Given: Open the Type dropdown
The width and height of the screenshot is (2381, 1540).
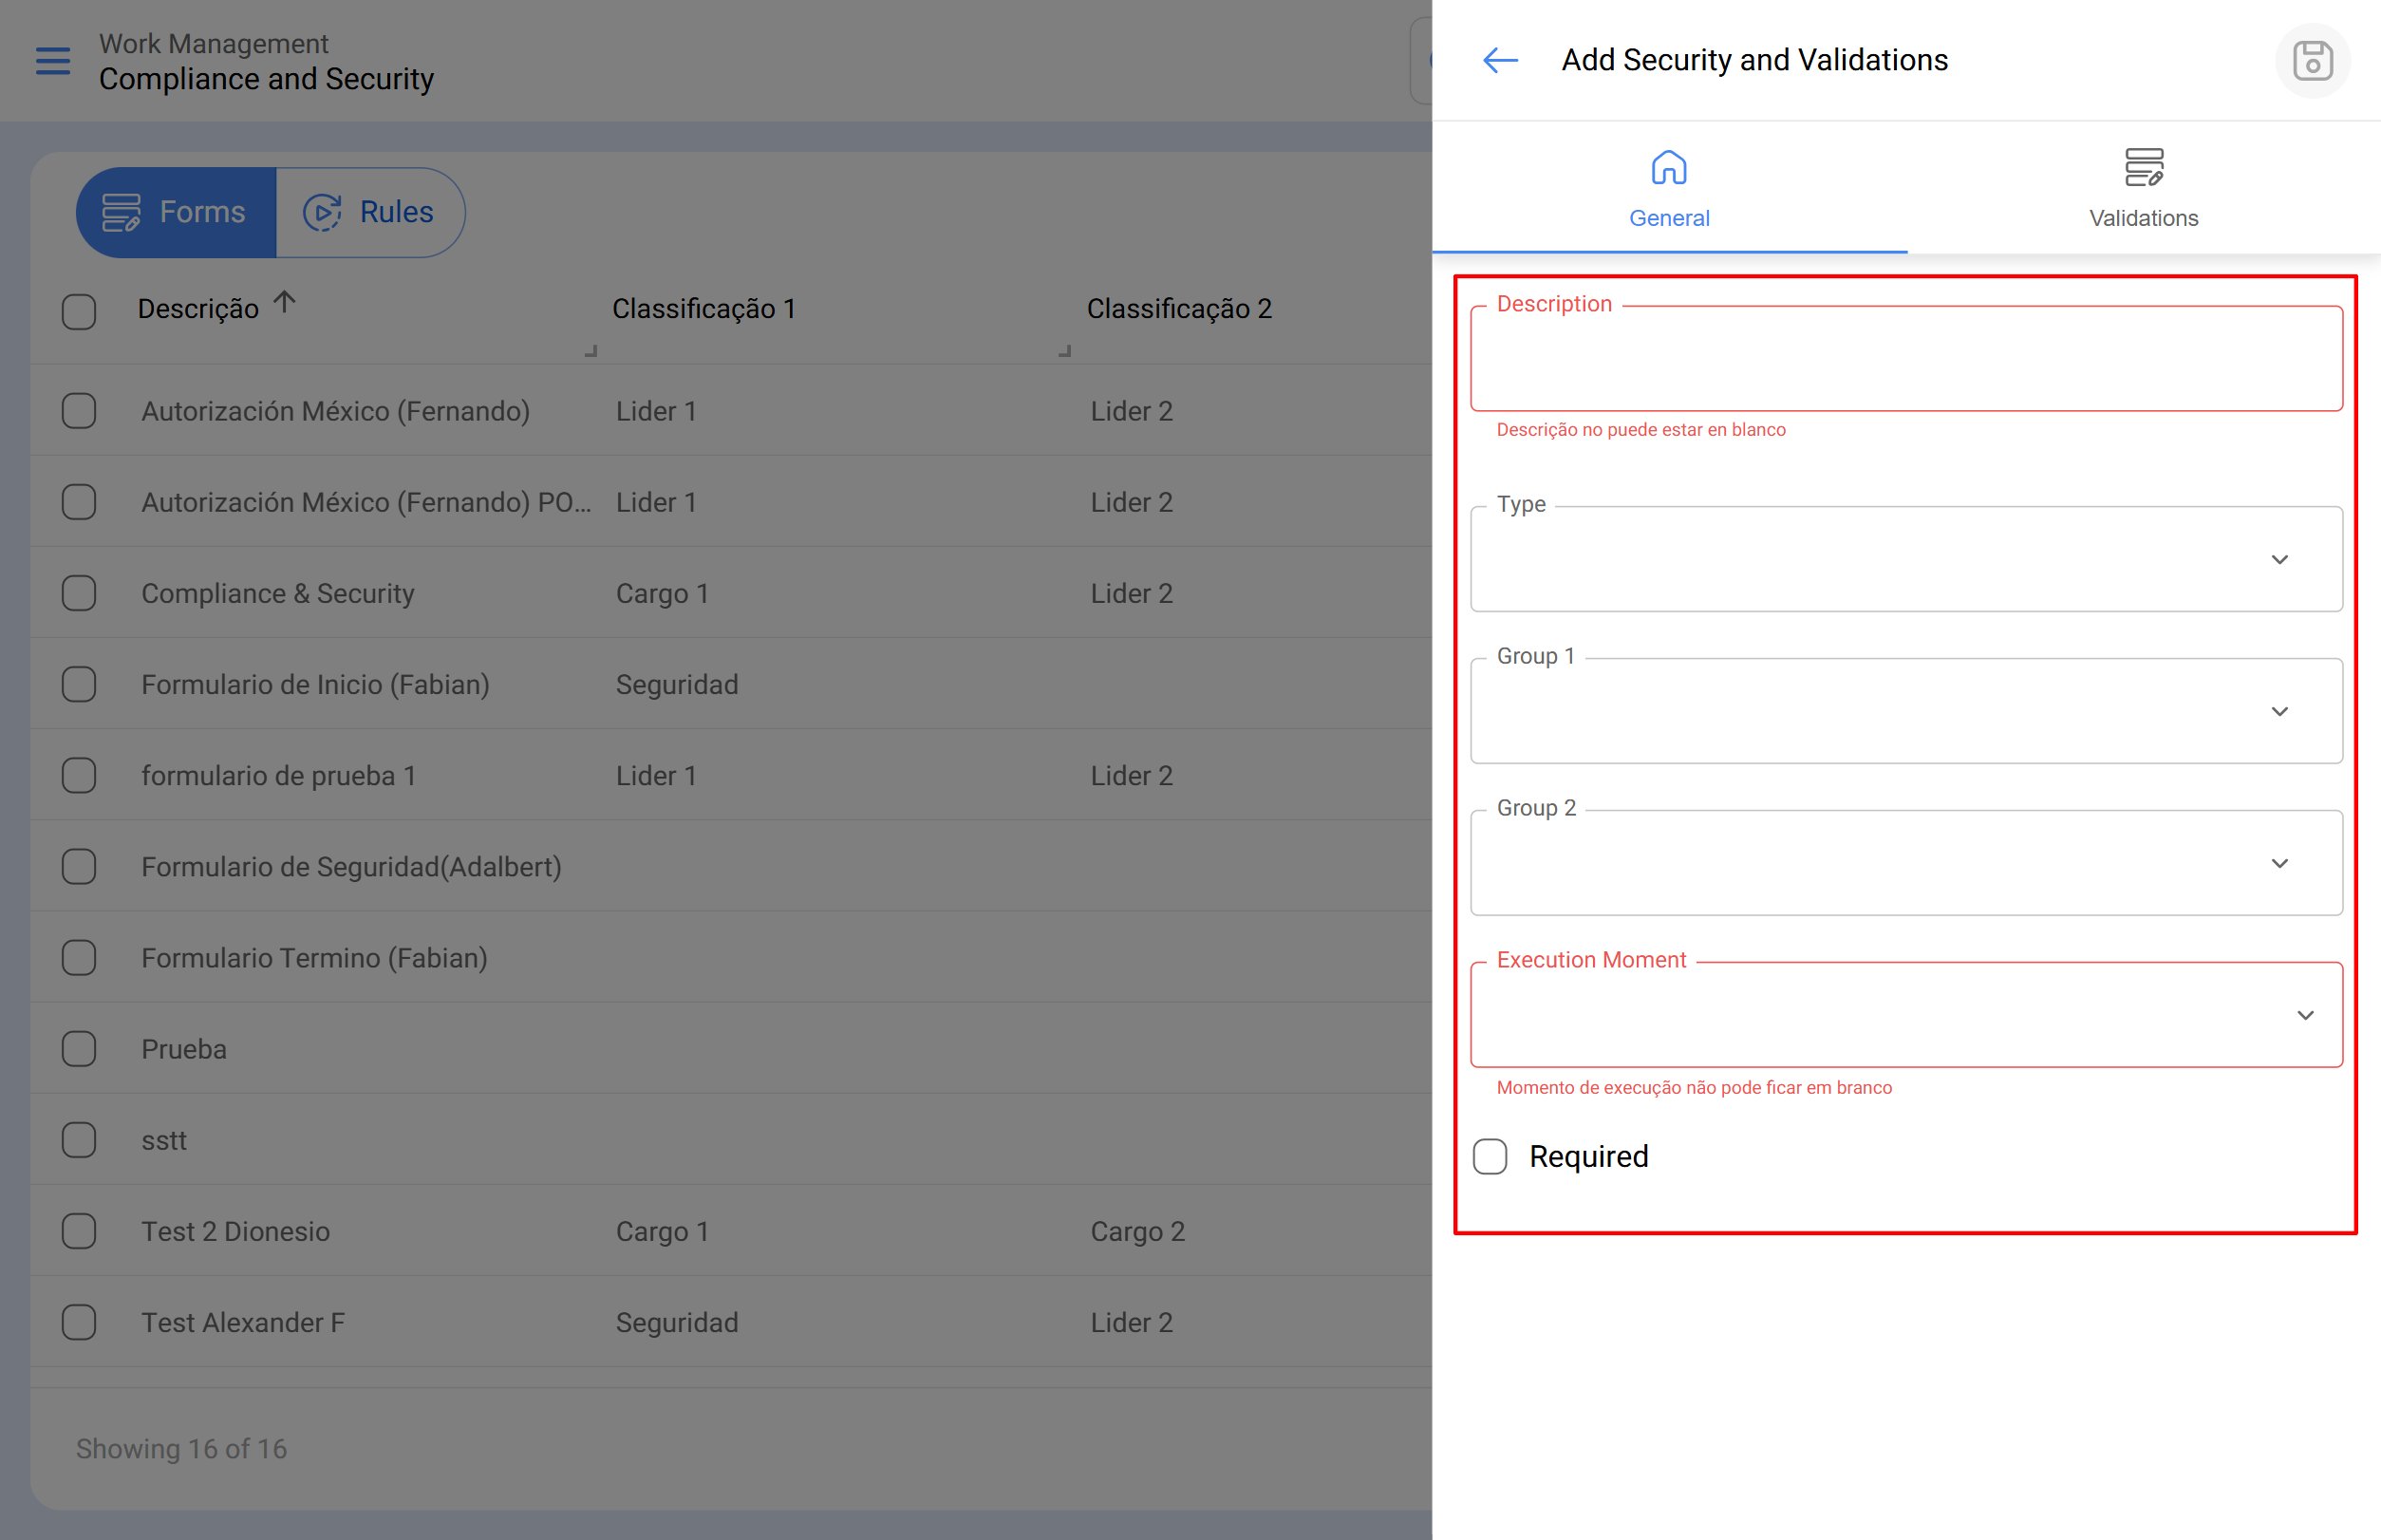Looking at the screenshot, I should click(x=1905, y=559).
